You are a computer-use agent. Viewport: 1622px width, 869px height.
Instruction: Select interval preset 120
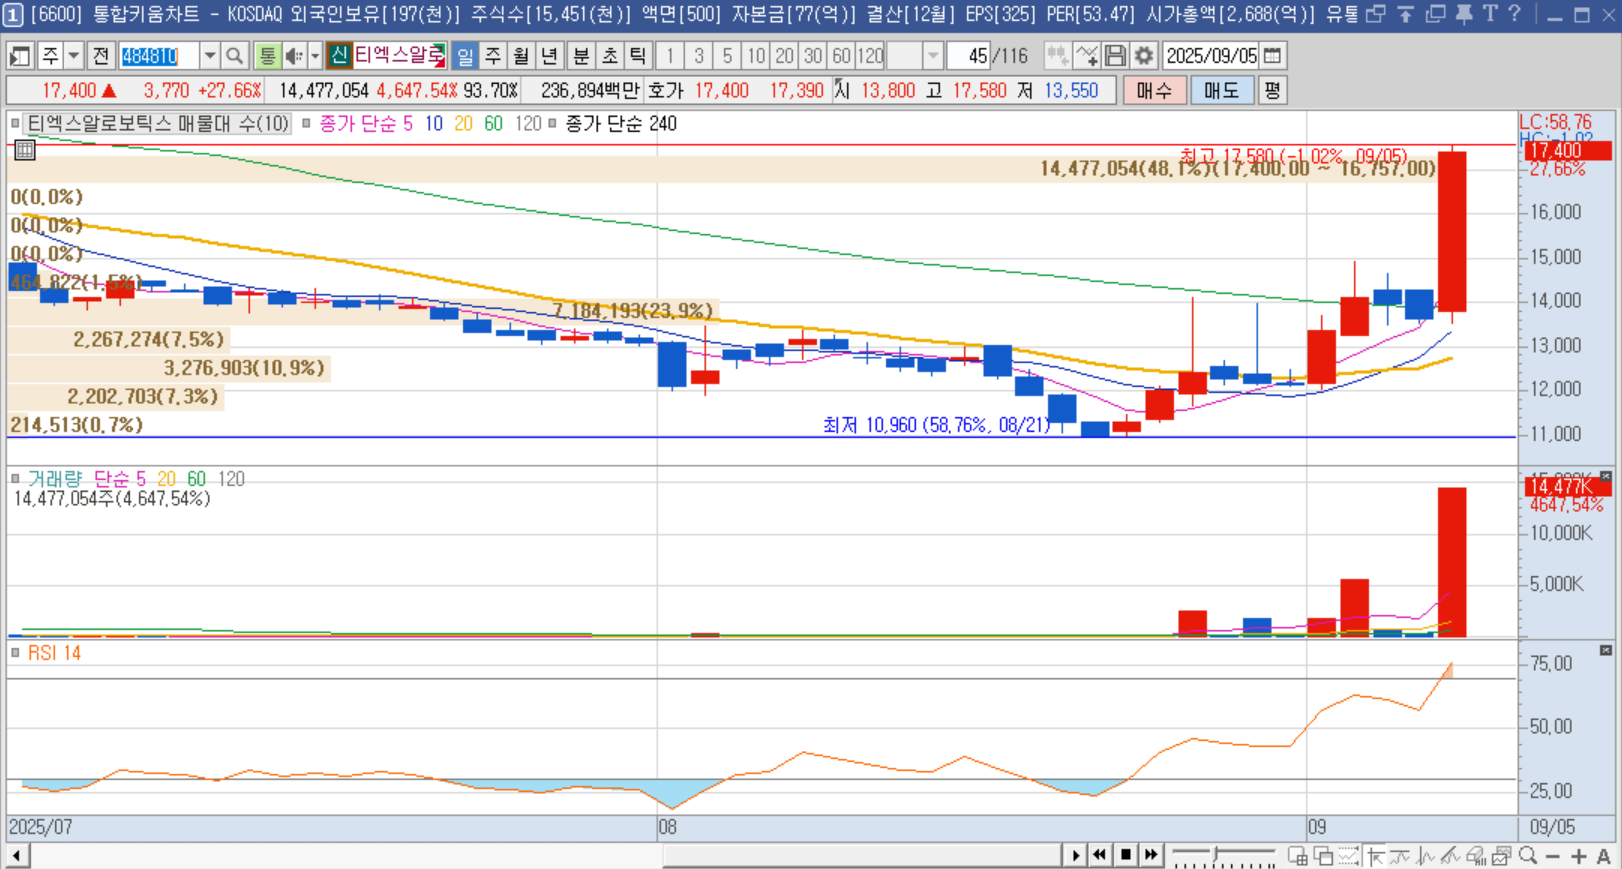(871, 56)
